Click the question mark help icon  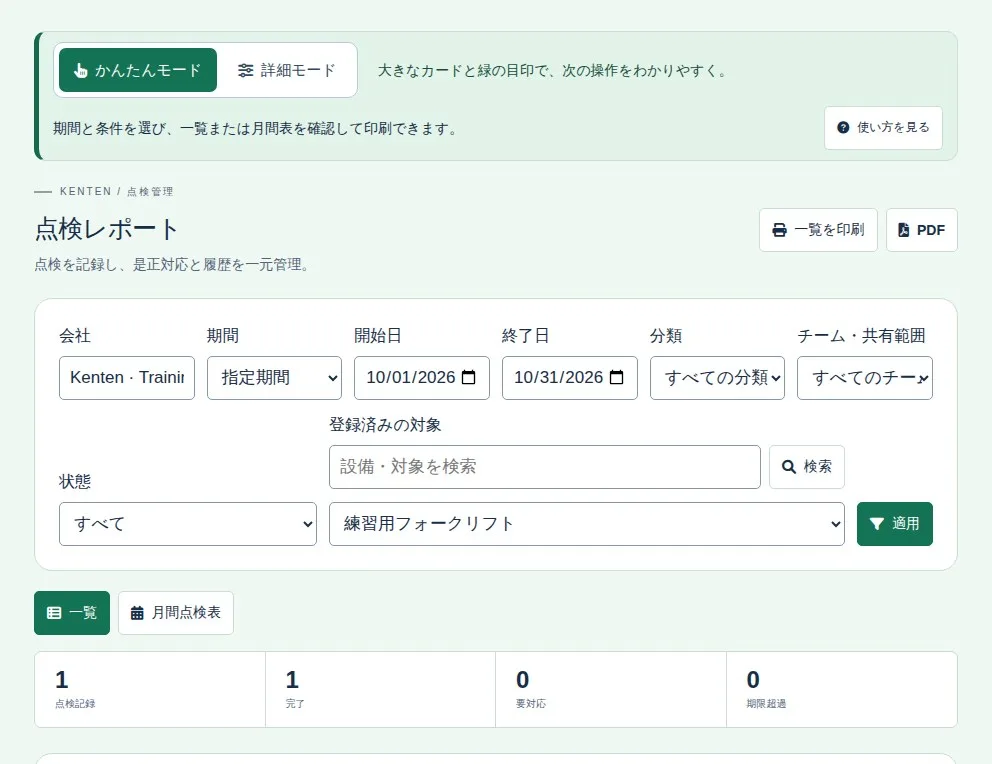pyautogui.click(x=843, y=128)
